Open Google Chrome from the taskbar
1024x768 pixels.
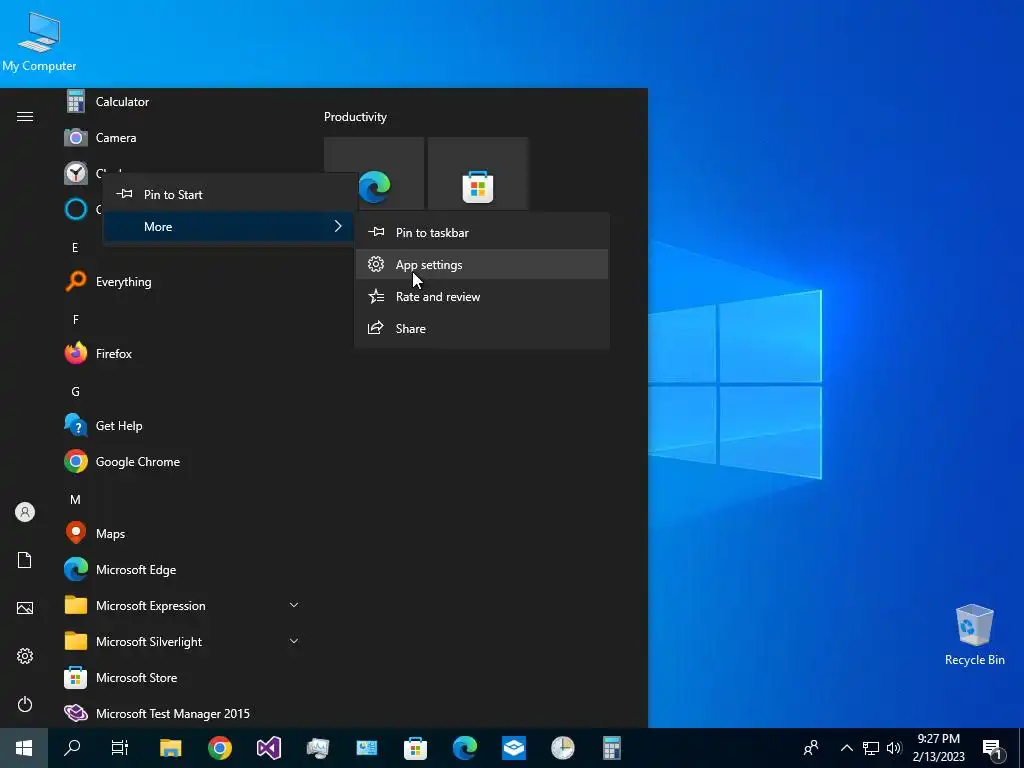219,748
